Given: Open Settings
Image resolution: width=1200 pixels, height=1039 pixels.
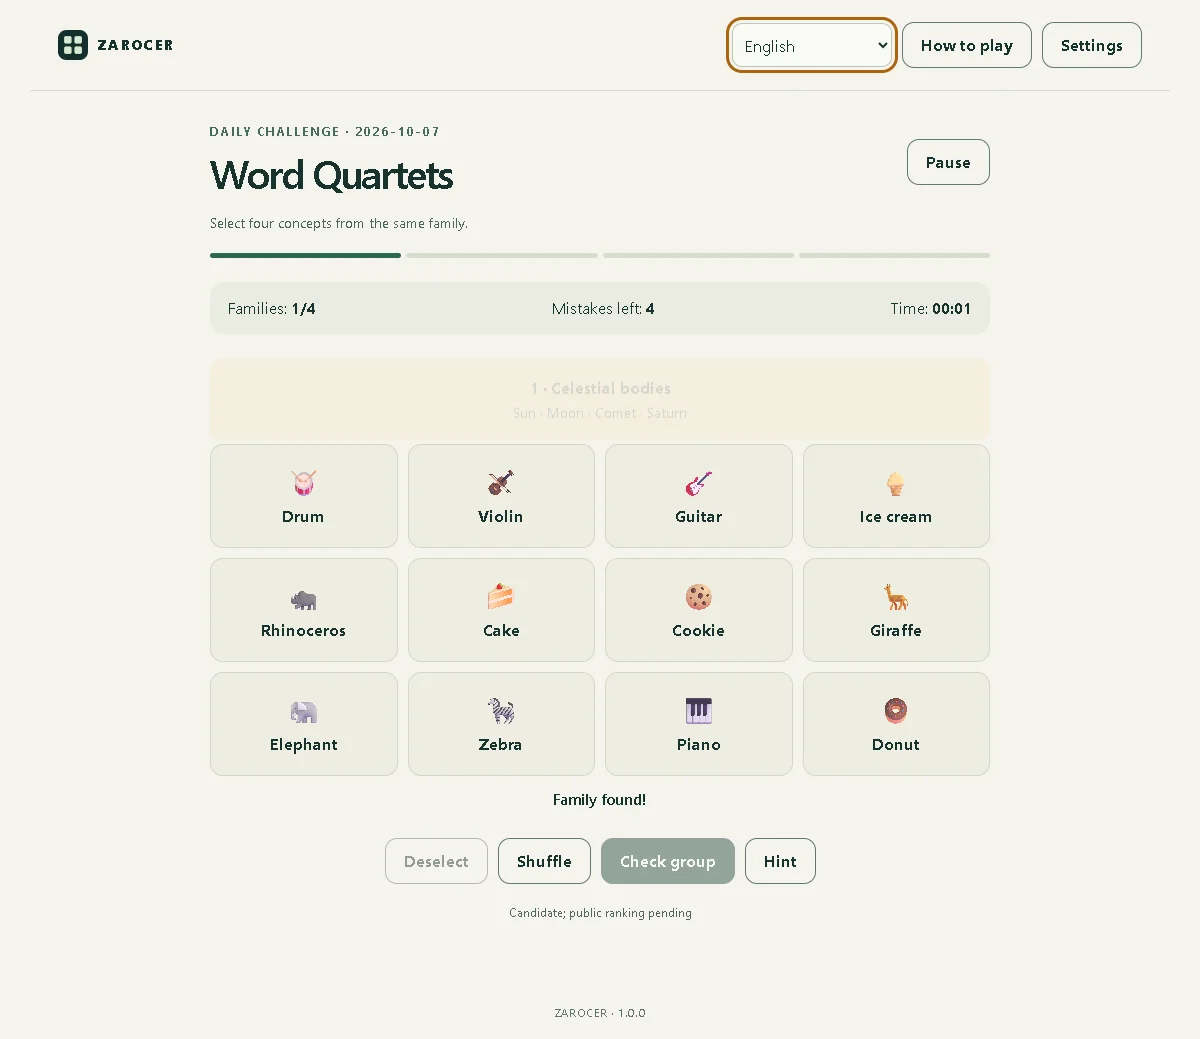Looking at the screenshot, I should pyautogui.click(x=1091, y=45).
